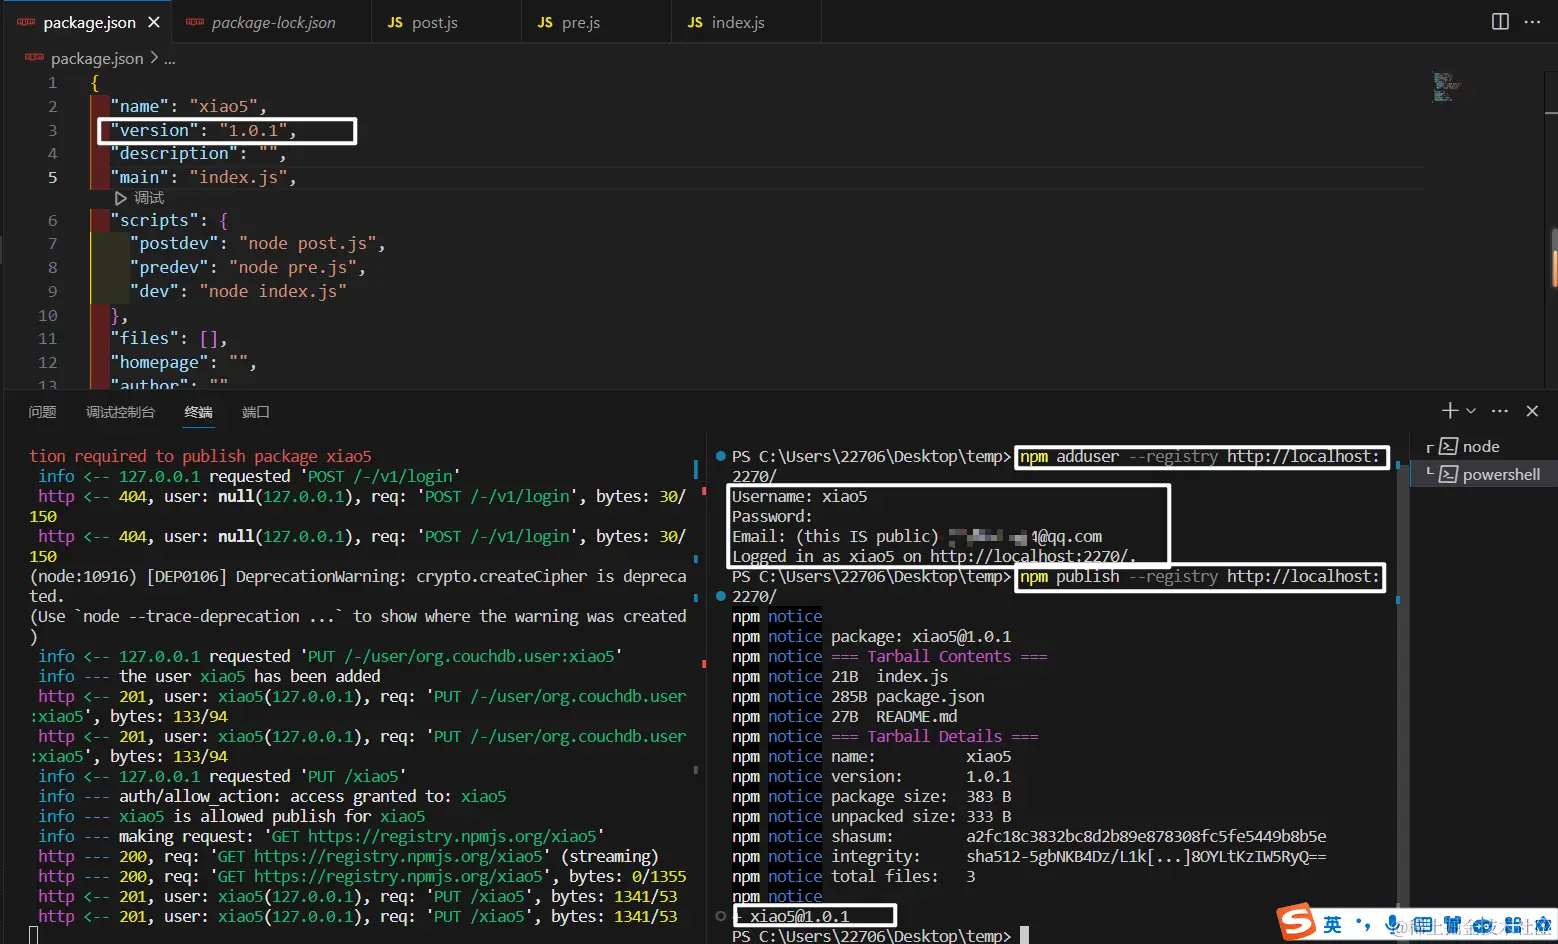
Task: Toggle Sogou Chinese/English input mode
Action: pyautogui.click(x=1332, y=925)
